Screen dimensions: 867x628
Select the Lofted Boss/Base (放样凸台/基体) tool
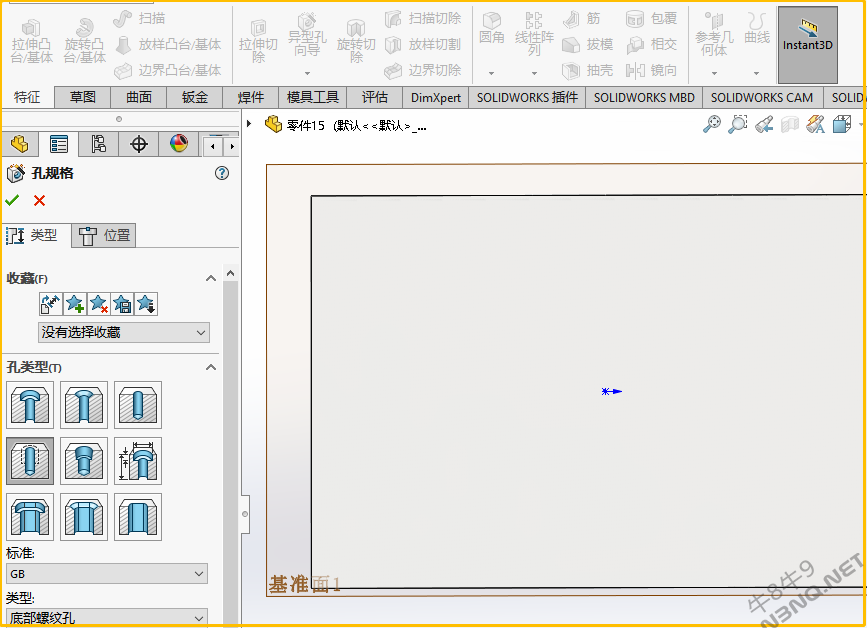[168, 44]
